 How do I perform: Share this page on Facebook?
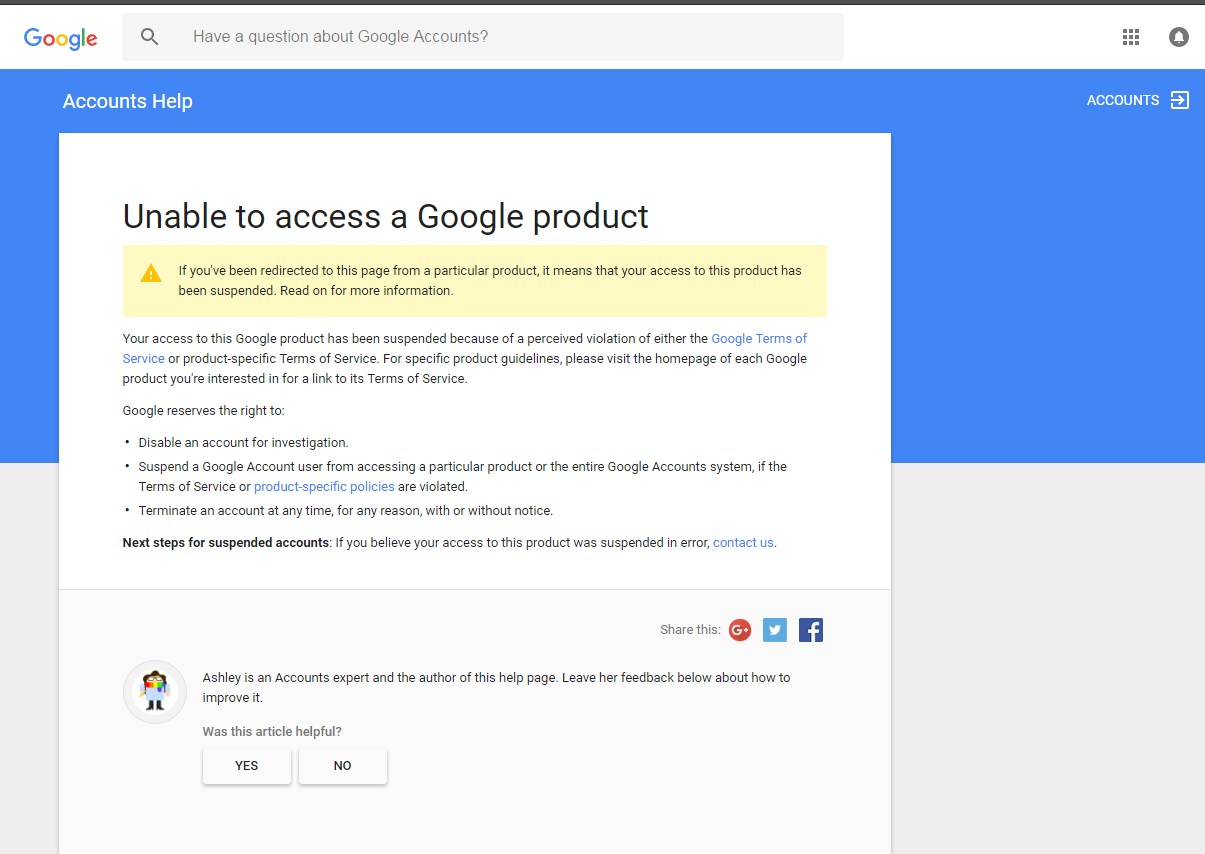[x=811, y=630]
